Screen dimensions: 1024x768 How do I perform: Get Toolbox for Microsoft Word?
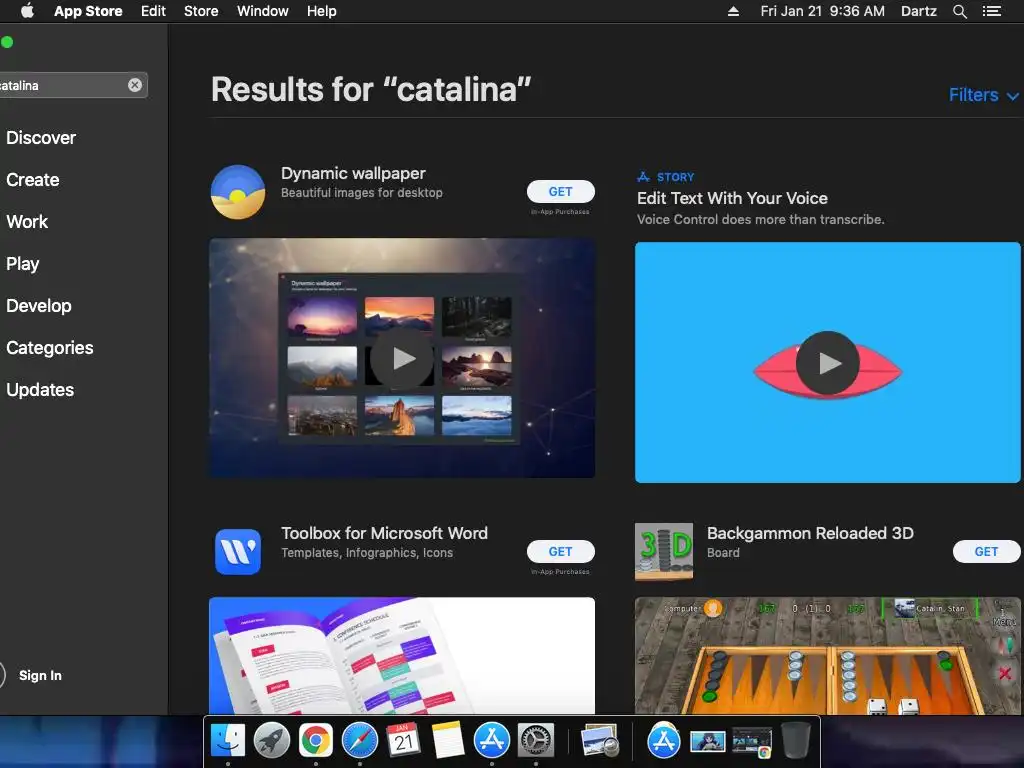(x=560, y=551)
